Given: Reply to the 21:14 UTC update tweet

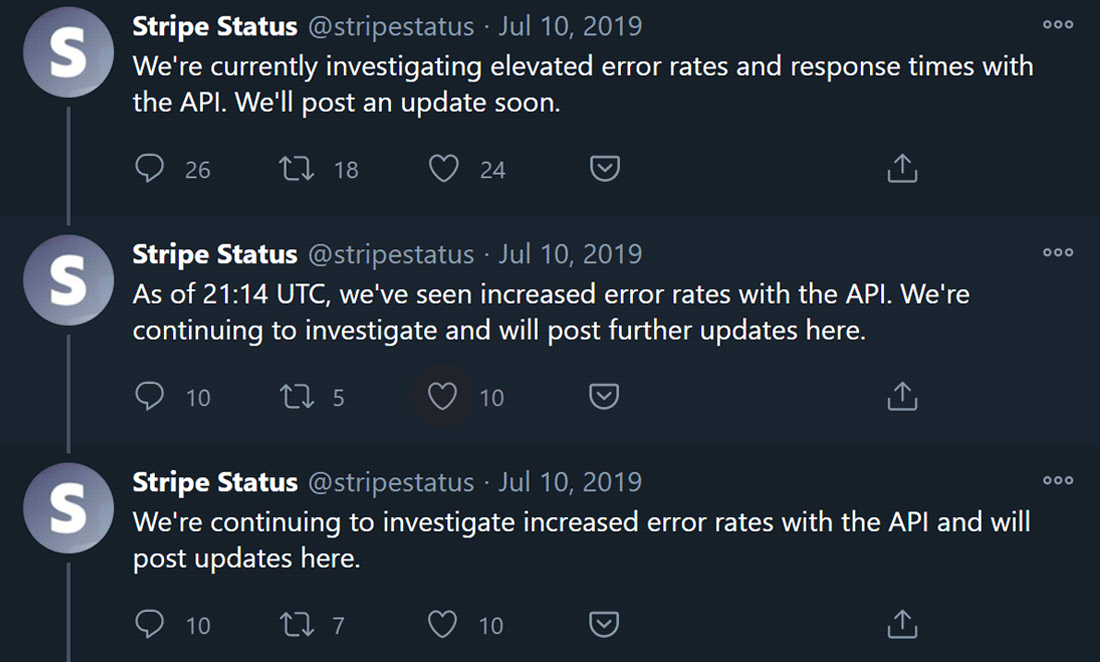Looking at the screenshot, I should tap(150, 396).
